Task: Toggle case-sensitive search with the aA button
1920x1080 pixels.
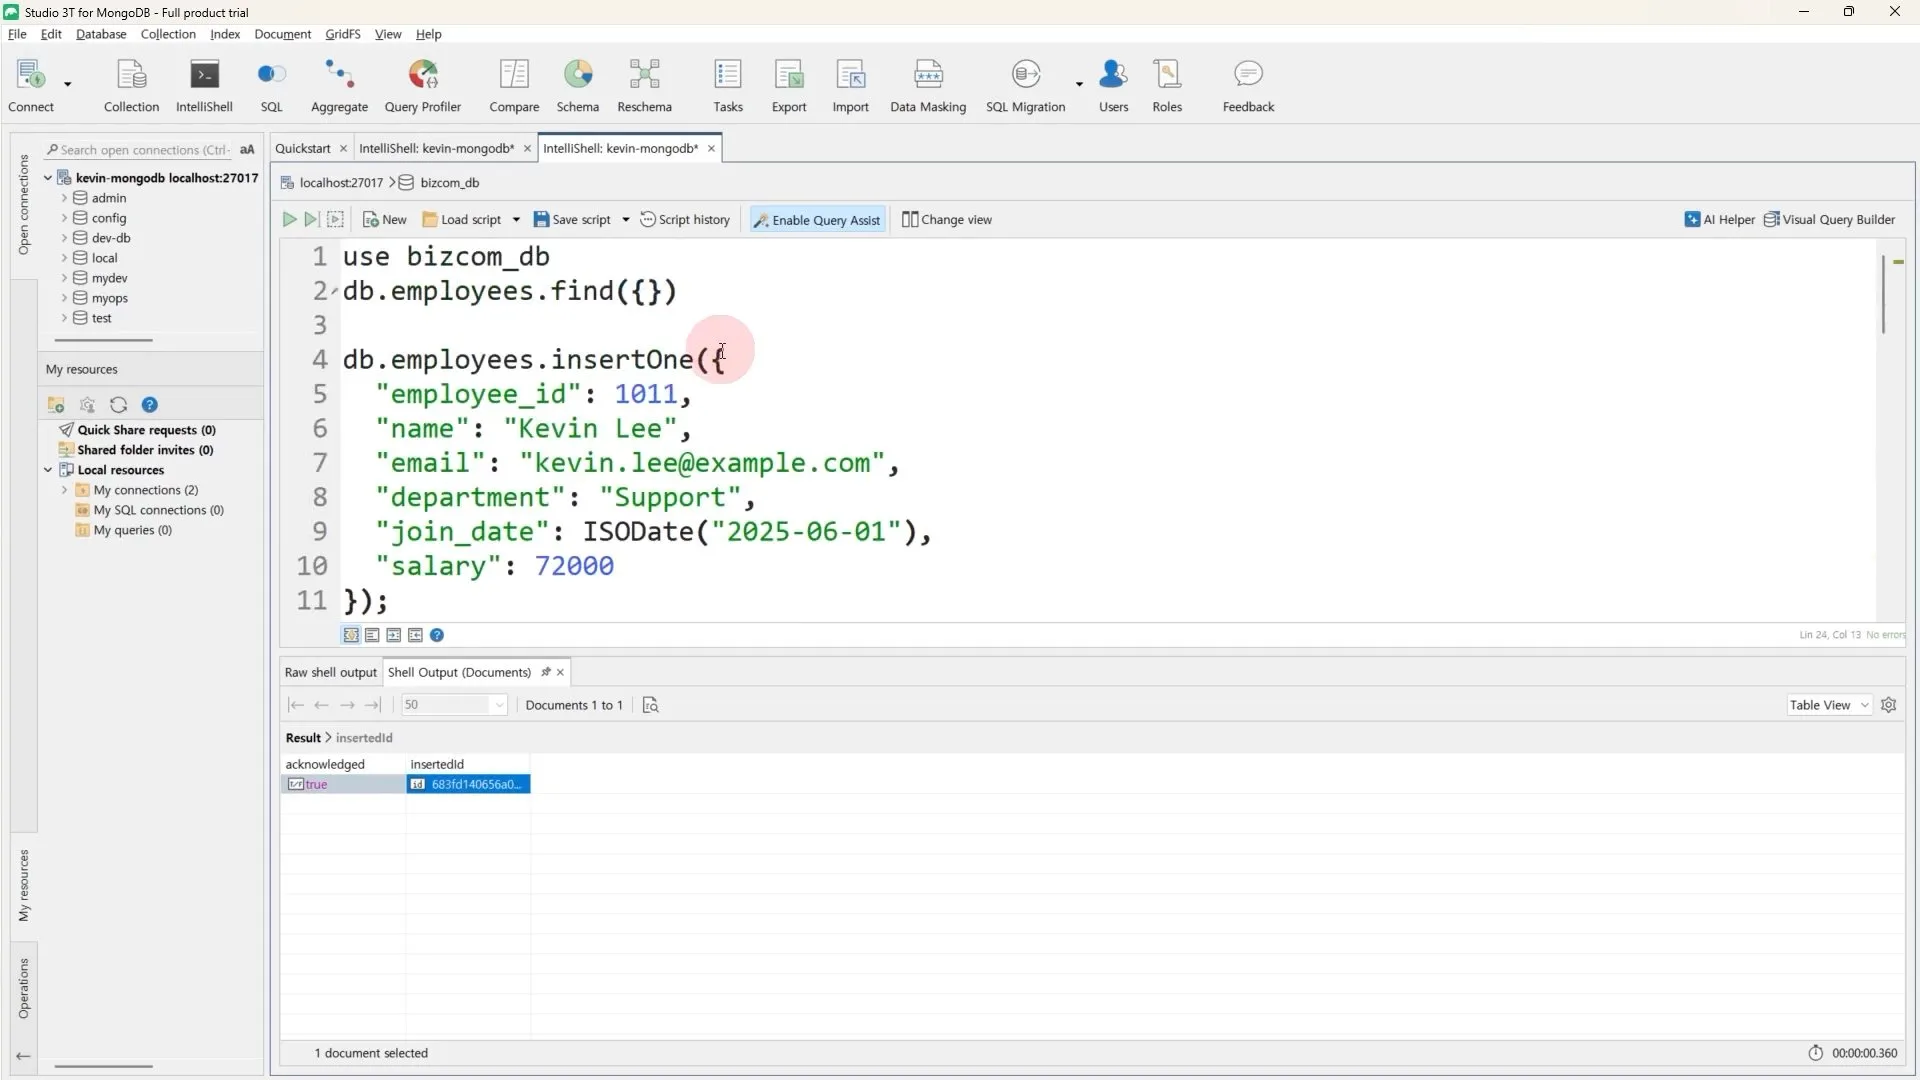Action: point(247,150)
